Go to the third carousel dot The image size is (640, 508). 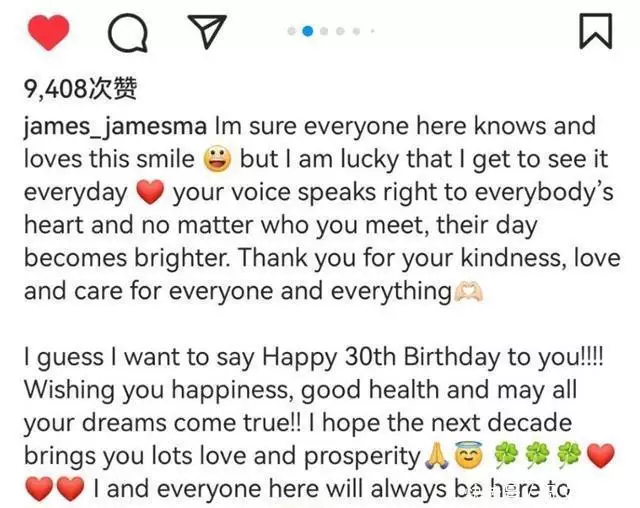click(x=324, y=31)
